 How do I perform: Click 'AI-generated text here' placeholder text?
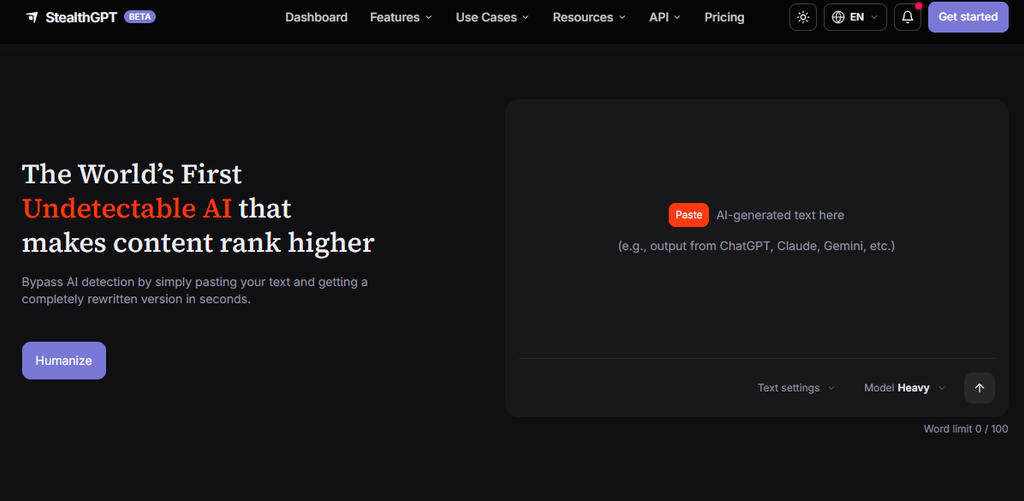tap(780, 215)
